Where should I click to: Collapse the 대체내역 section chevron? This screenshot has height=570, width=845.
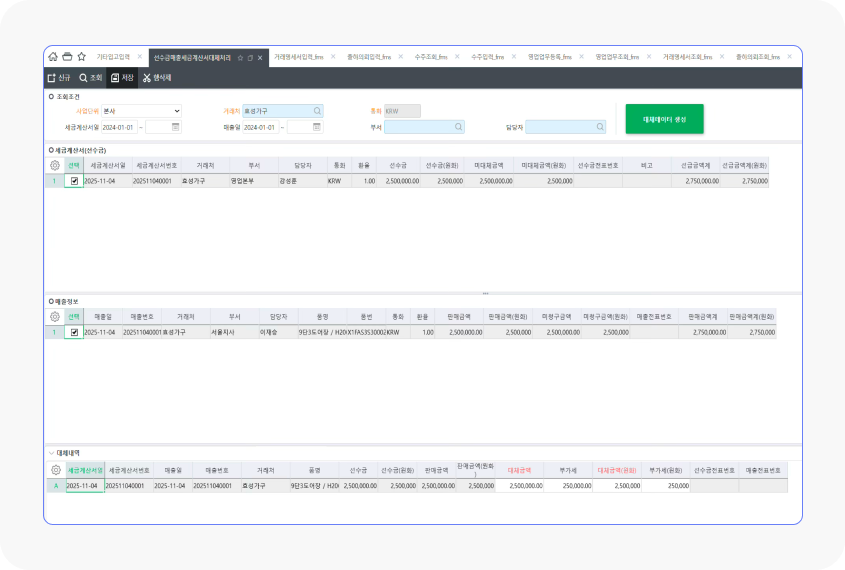click(51, 452)
